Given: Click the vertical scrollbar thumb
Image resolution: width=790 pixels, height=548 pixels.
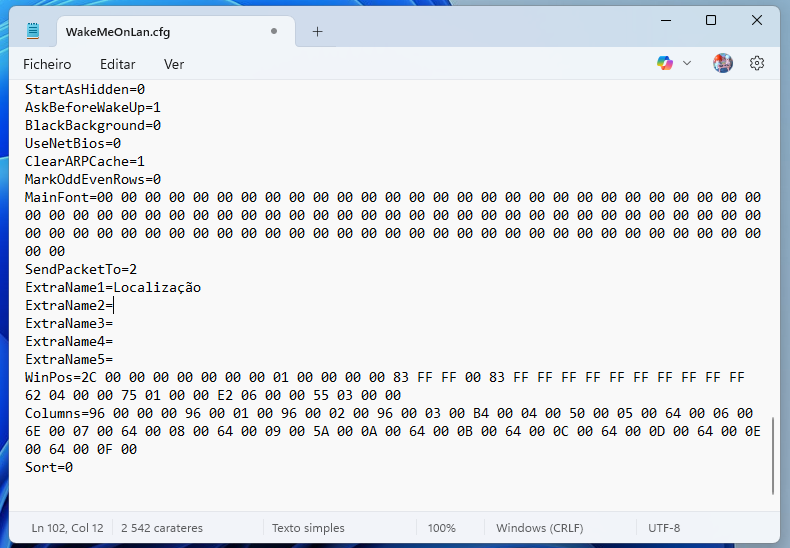Looking at the screenshot, I should pos(774,455).
